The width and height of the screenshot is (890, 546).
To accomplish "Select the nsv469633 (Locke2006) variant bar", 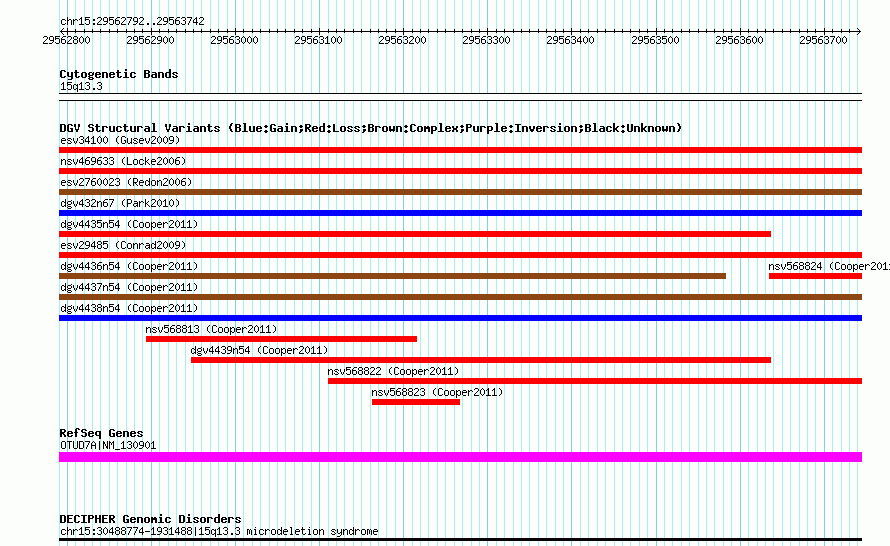I will click(x=460, y=171).
